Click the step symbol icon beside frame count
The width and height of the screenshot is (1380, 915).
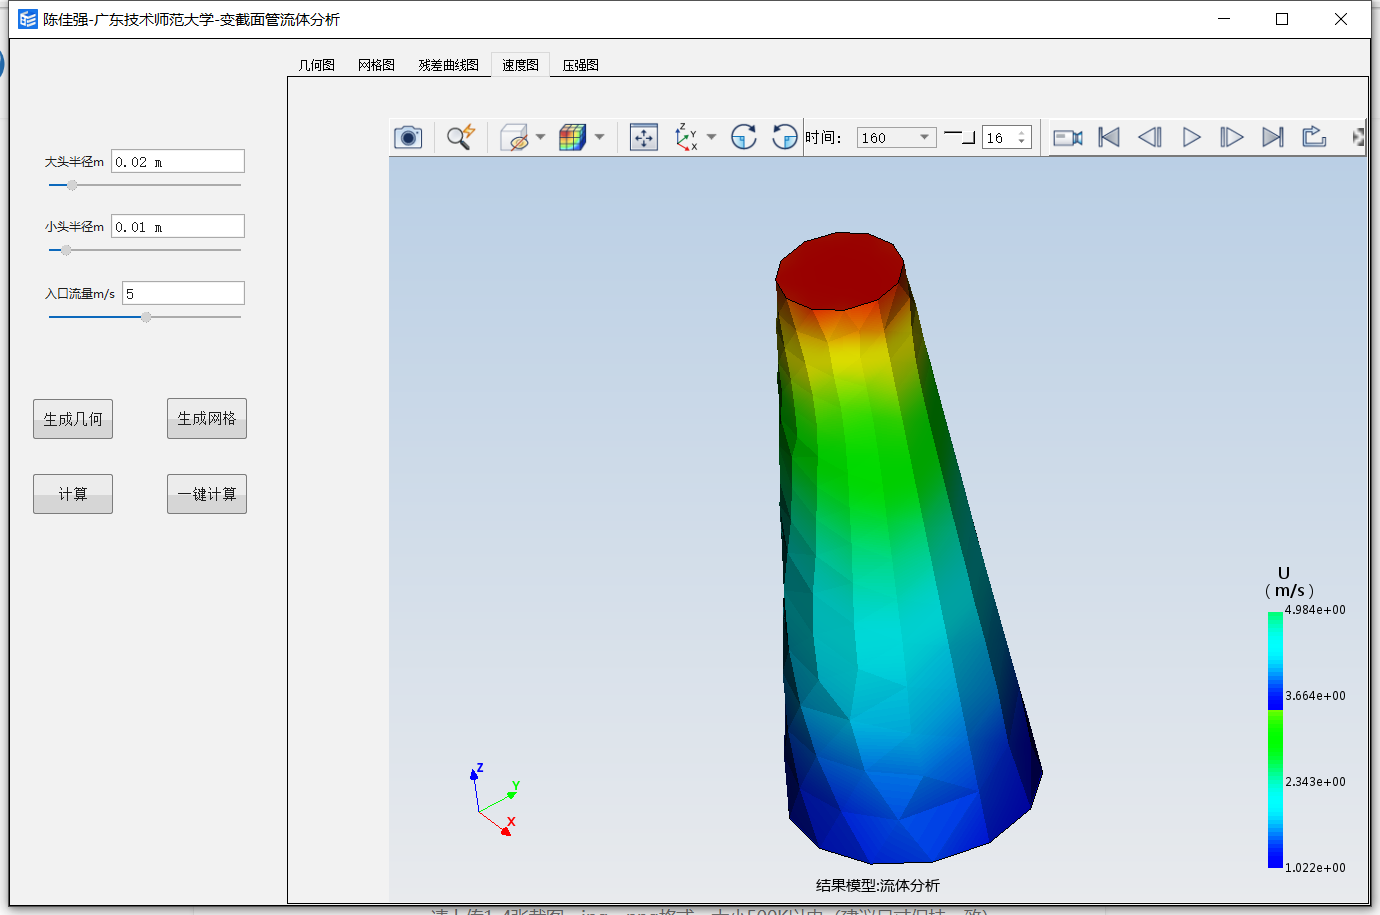click(x=960, y=137)
